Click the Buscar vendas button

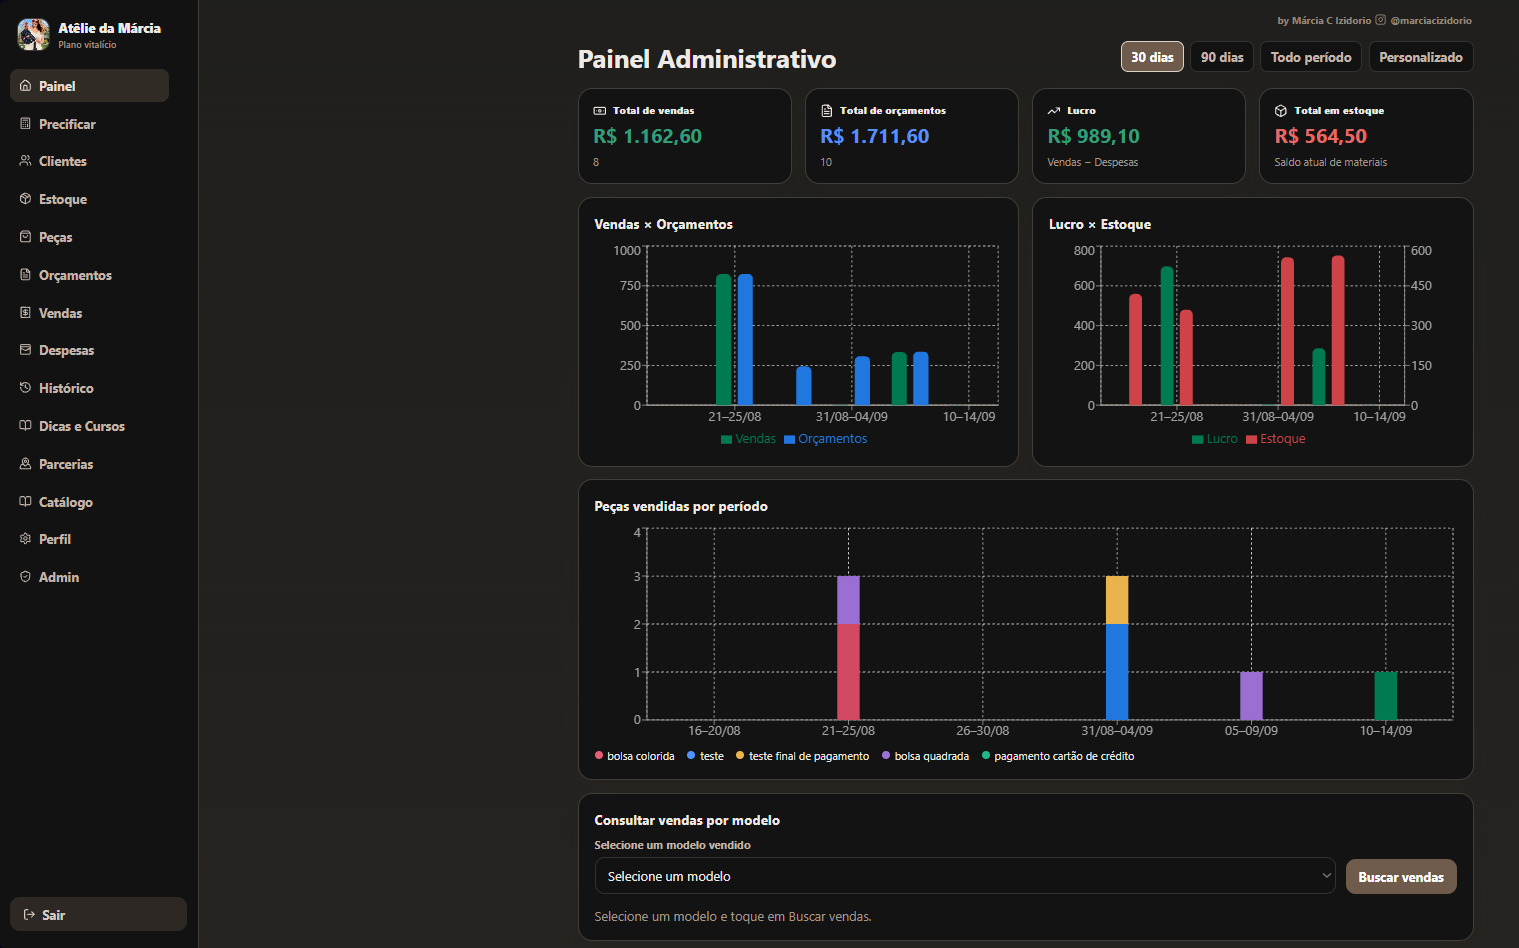(x=1401, y=877)
